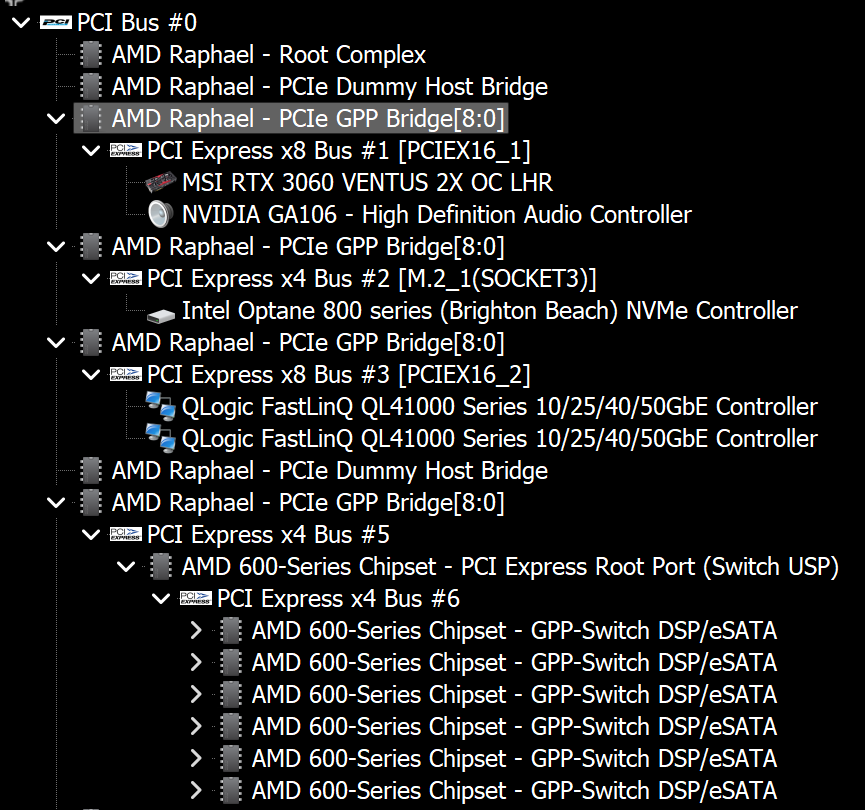Expand the last GPP-Switch DSP/eSATA entry

point(196,790)
